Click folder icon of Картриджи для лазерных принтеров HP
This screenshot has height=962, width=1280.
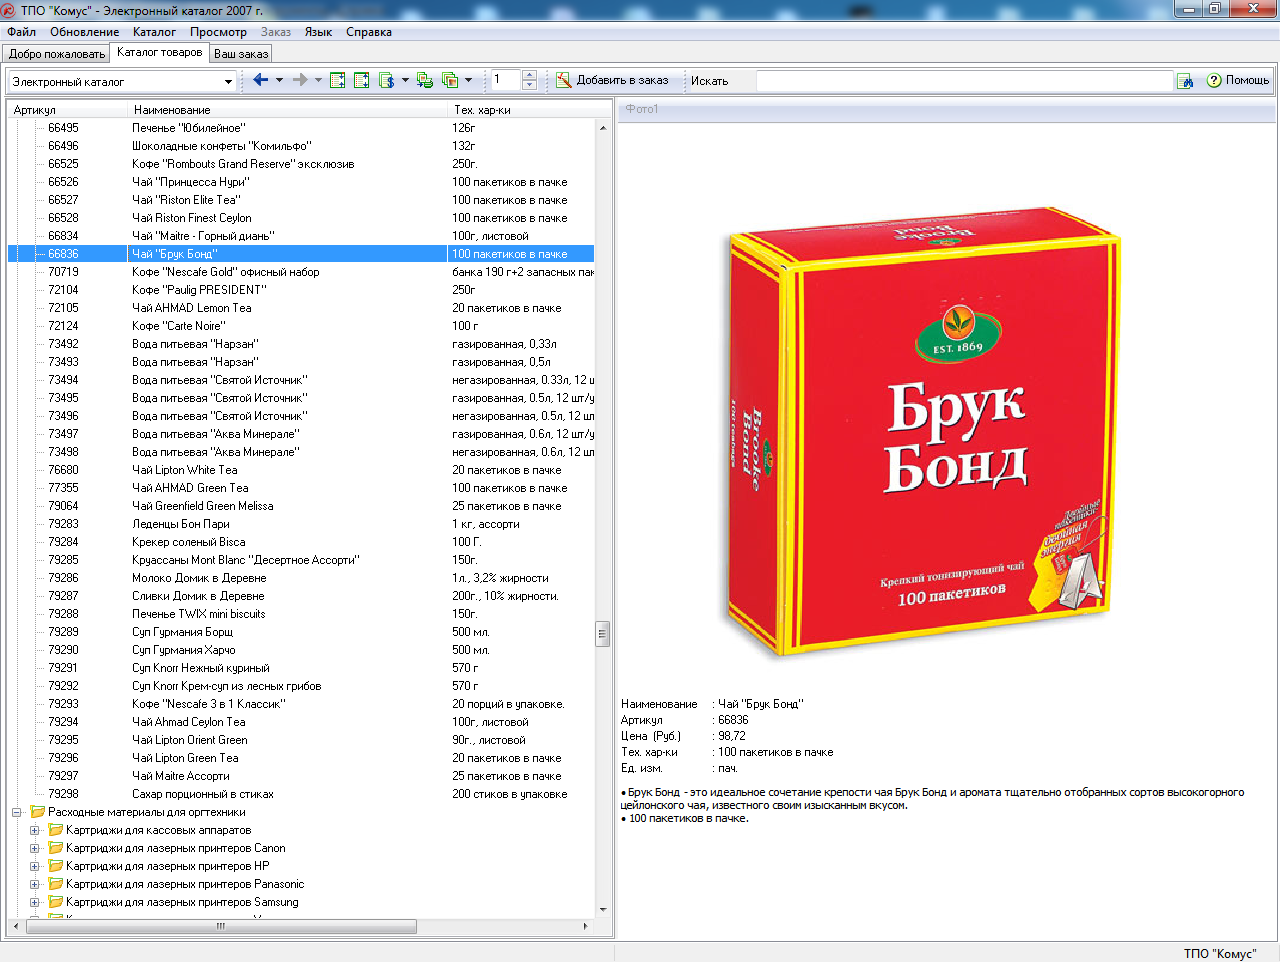pos(56,866)
